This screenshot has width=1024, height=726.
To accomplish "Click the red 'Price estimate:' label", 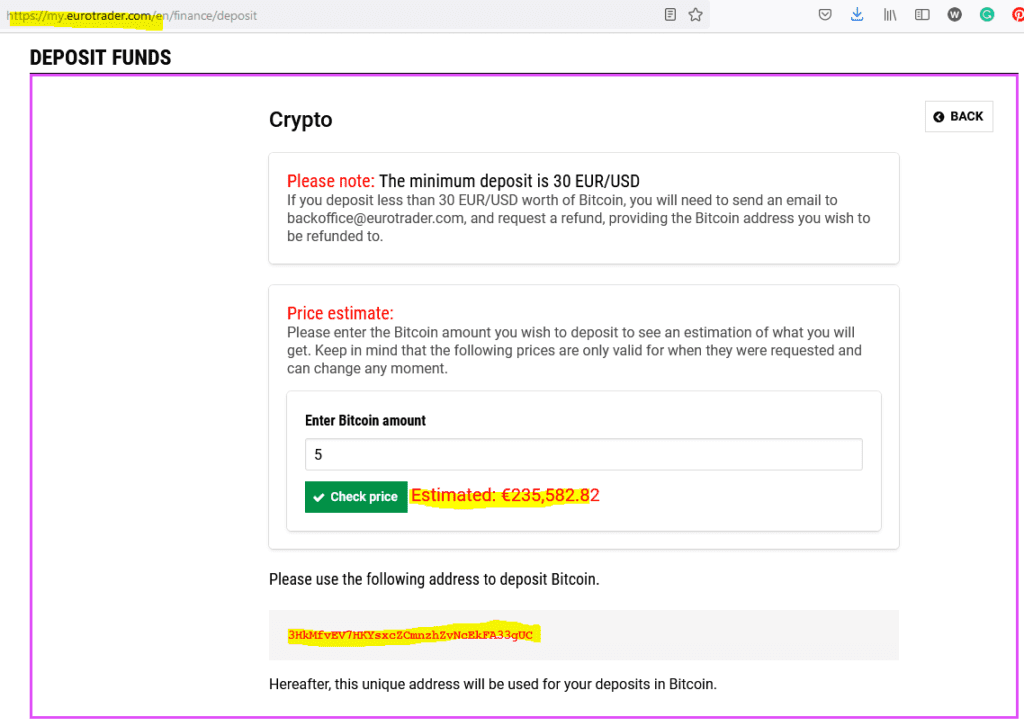I will click(x=340, y=313).
